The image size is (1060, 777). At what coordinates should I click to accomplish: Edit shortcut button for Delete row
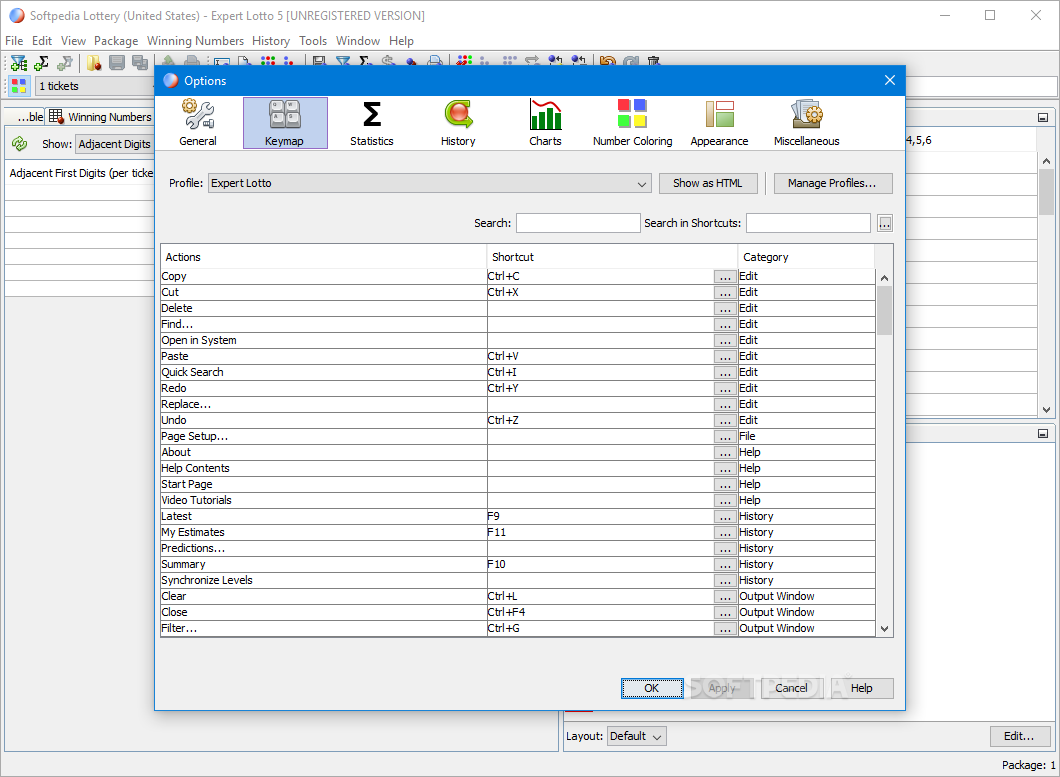[x=725, y=308]
